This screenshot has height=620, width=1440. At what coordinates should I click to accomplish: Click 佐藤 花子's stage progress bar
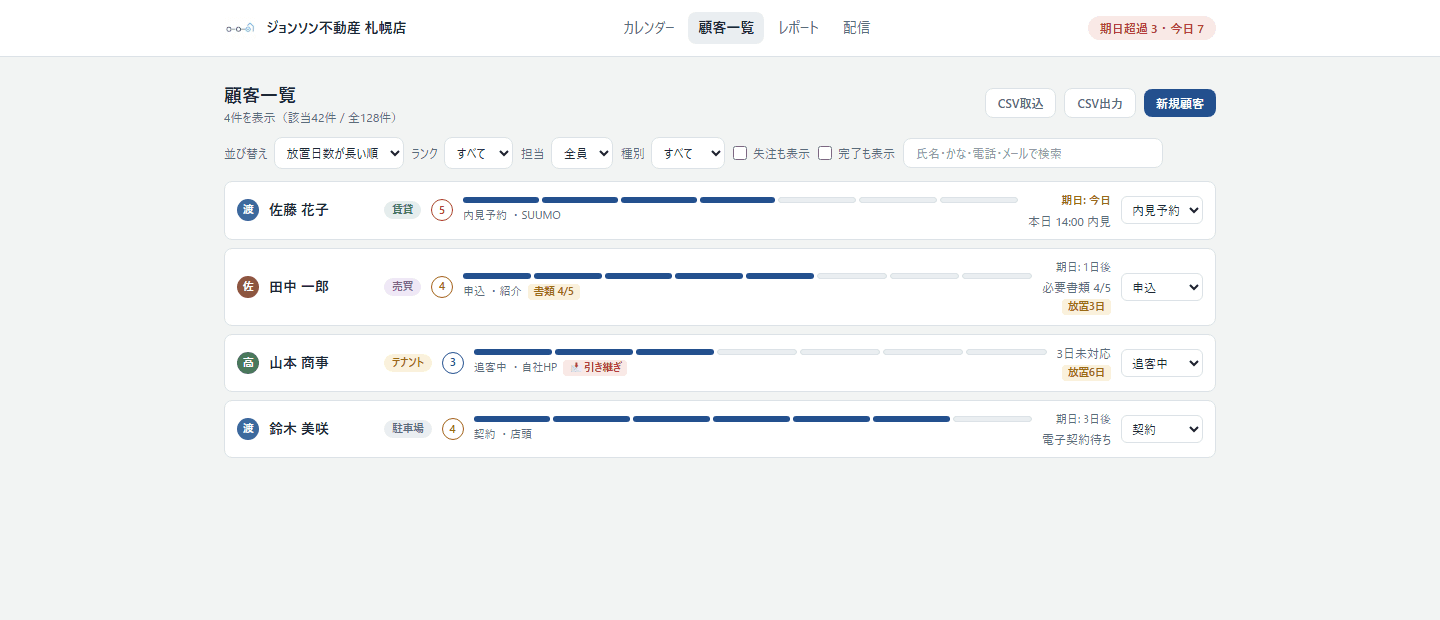(740, 200)
